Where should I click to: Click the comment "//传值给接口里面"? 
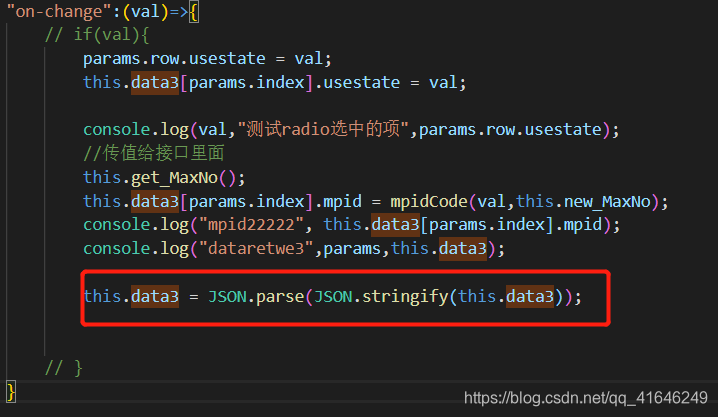pos(153,153)
